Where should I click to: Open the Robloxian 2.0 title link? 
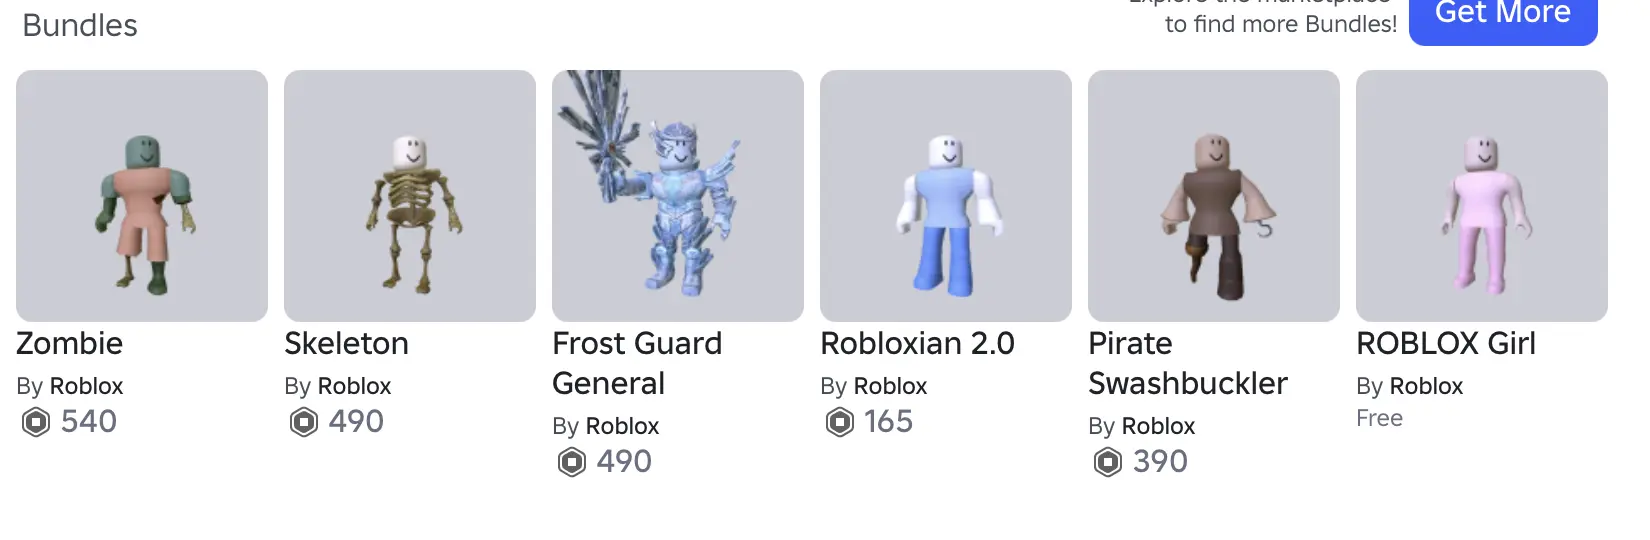click(917, 344)
